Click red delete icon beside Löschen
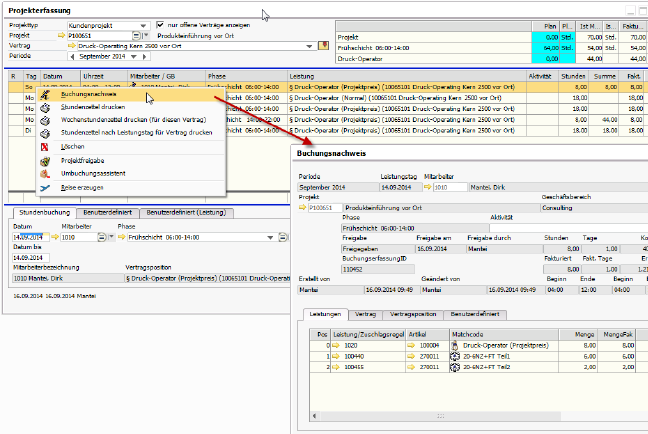This screenshot has height=434, width=648. pos(43,146)
